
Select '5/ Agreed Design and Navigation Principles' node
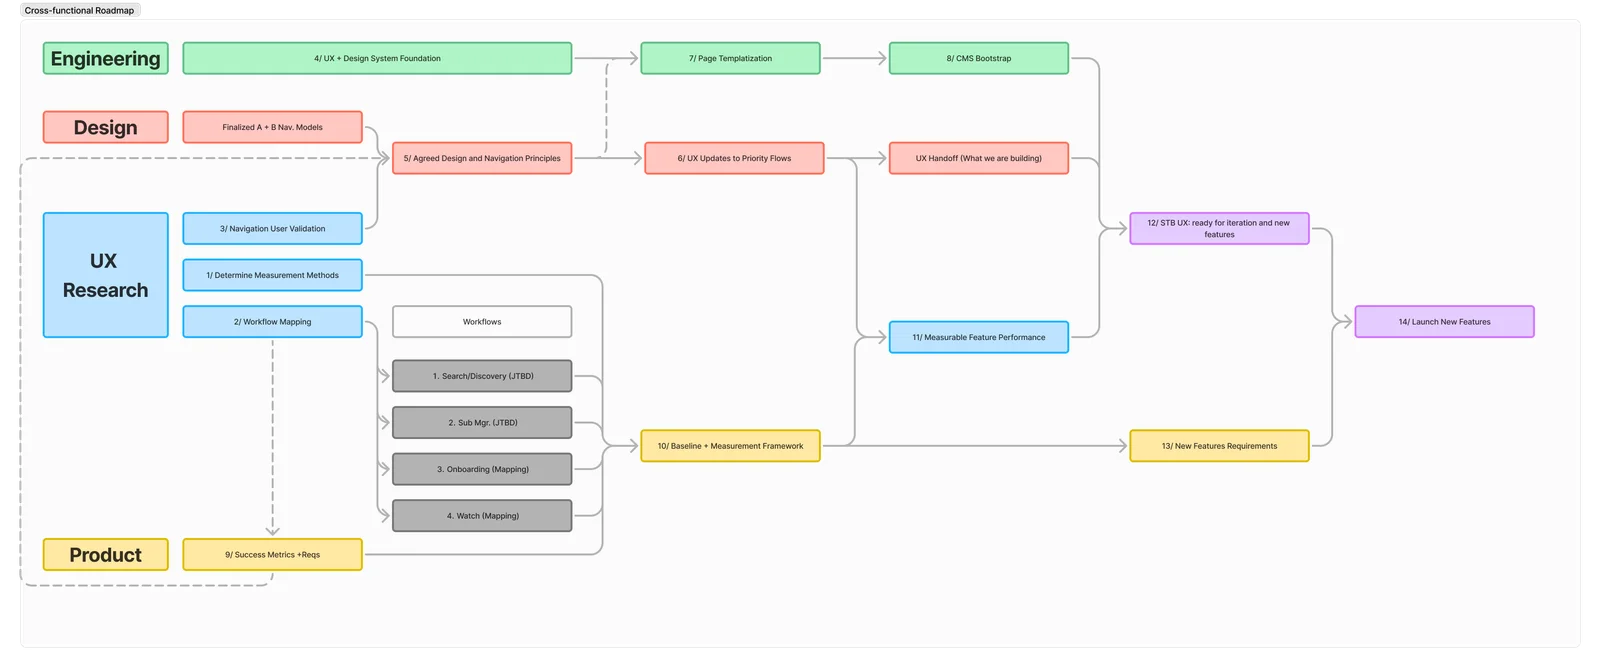[x=482, y=158]
